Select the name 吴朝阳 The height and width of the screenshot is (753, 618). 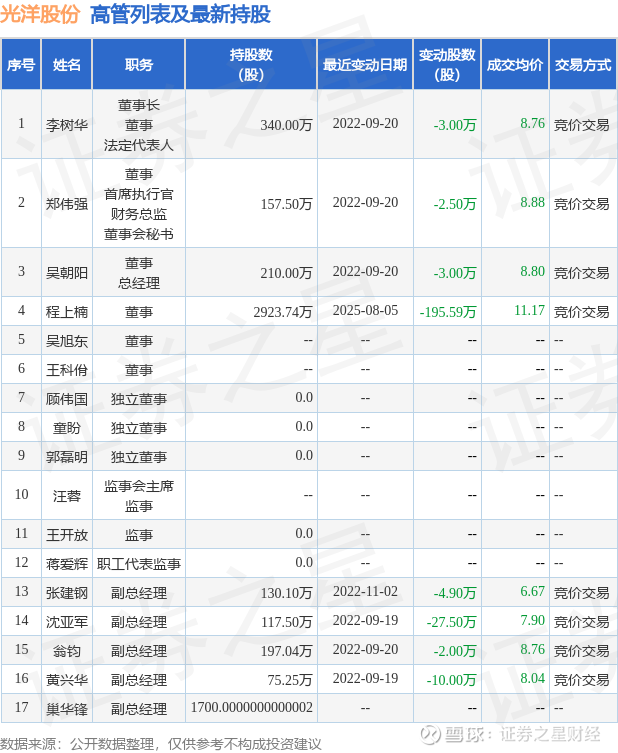point(67,273)
